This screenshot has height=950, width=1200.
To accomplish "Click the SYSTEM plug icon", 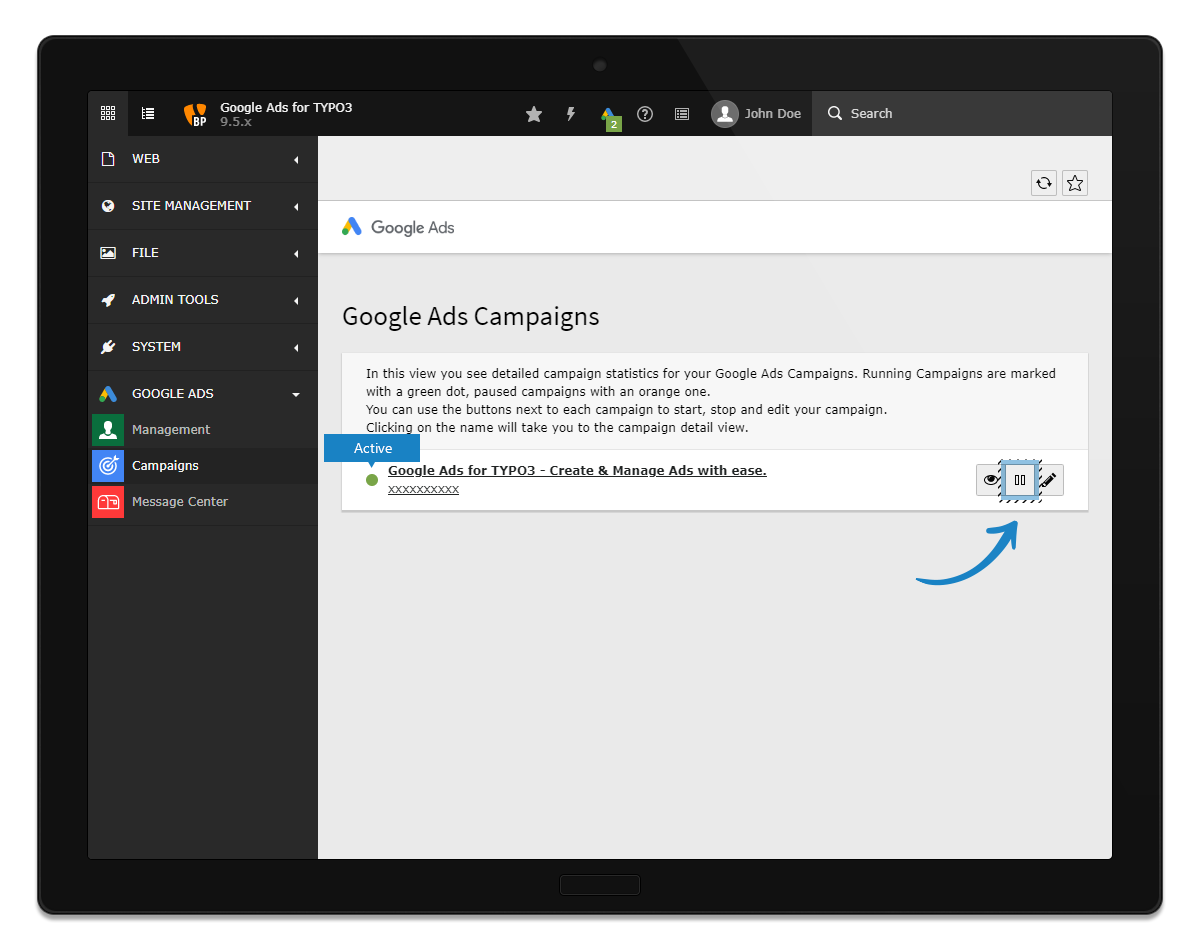I will tap(108, 347).
